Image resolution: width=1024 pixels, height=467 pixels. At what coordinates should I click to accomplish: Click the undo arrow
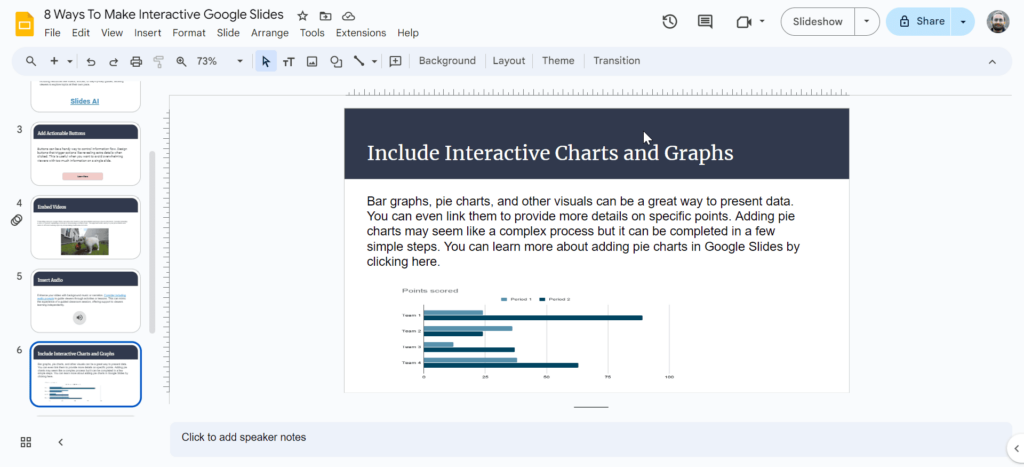pyautogui.click(x=91, y=61)
